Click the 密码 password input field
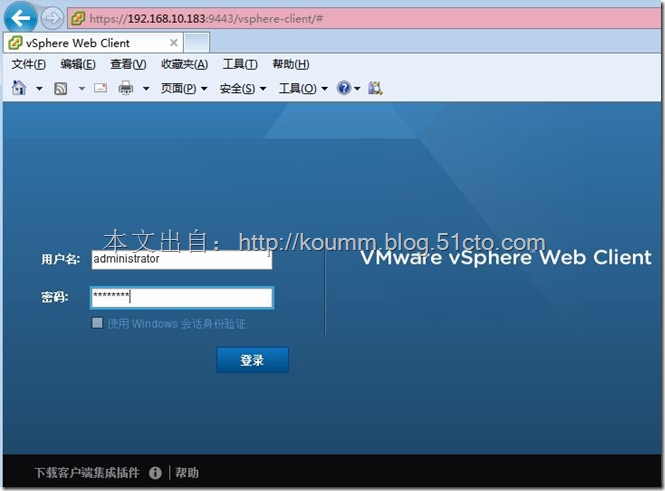Image resolution: width=665 pixels, height=491 pixels. click(x=182, y=297)
